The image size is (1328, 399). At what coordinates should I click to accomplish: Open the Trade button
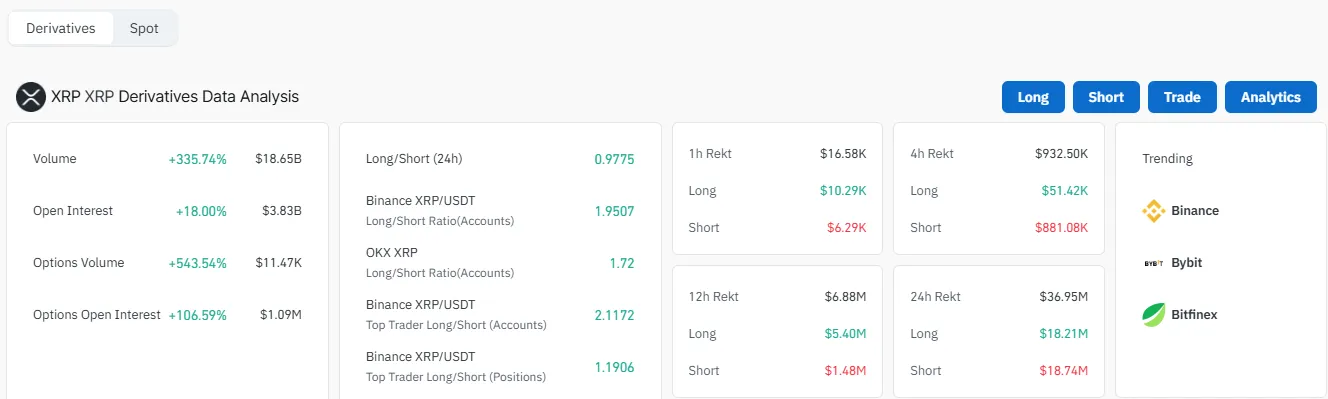click(x=1182, y=97)
